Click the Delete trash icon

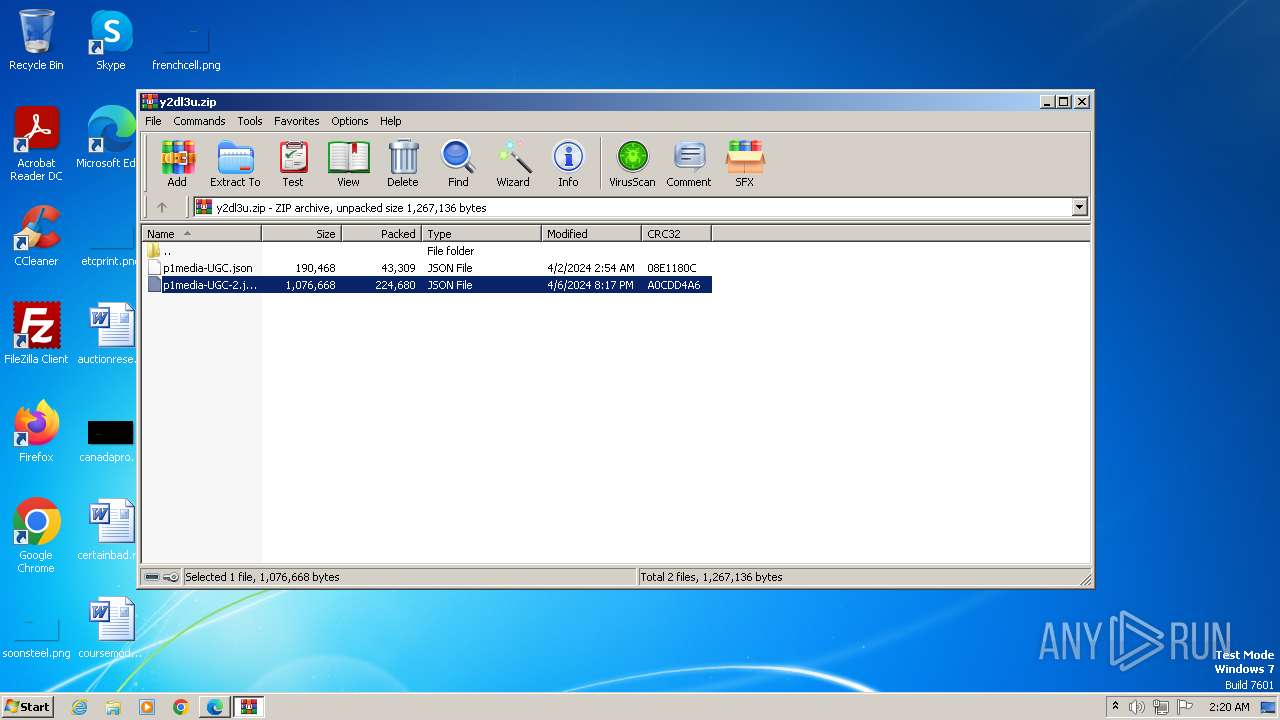point(403,164)
